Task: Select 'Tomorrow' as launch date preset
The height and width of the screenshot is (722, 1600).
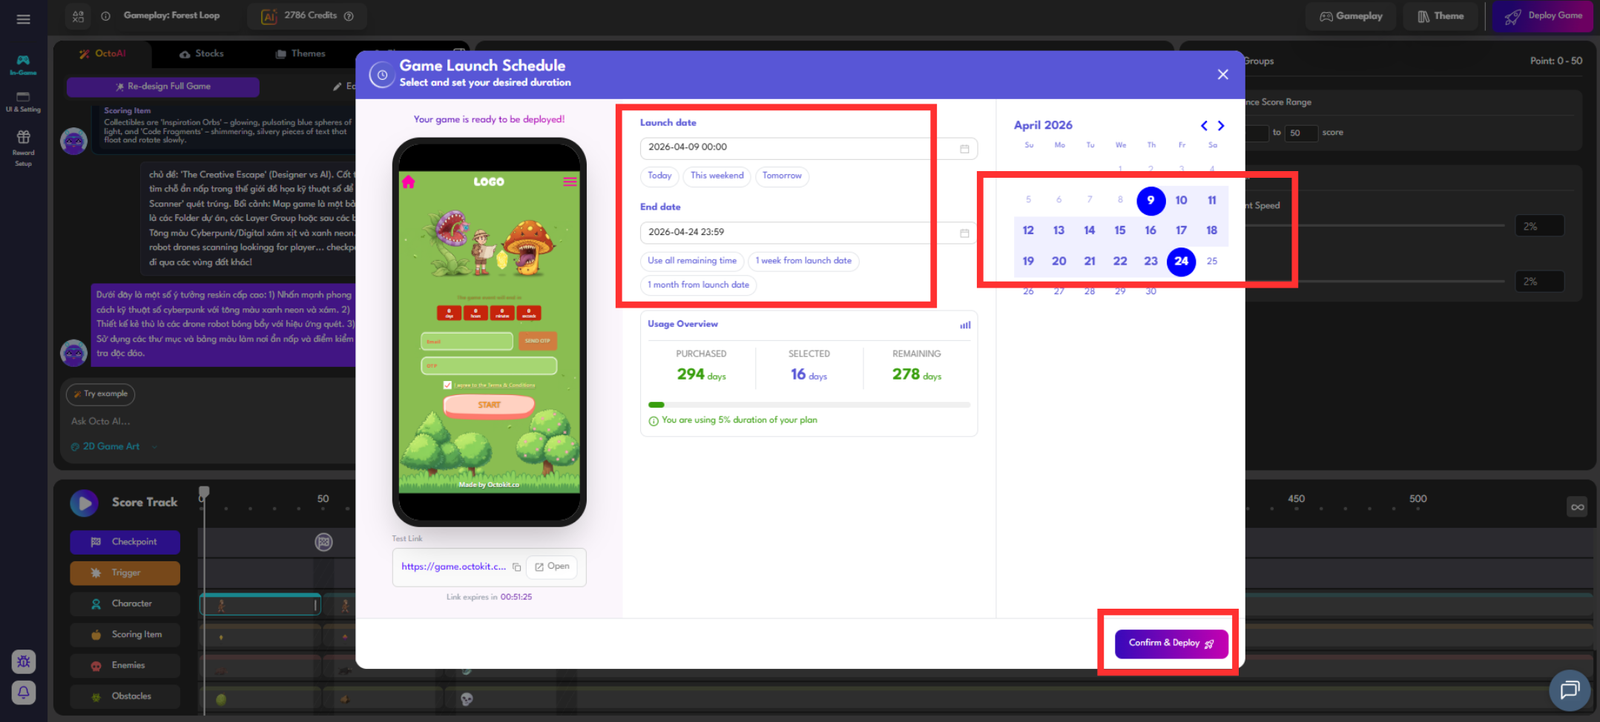Action: click(782, 176)
